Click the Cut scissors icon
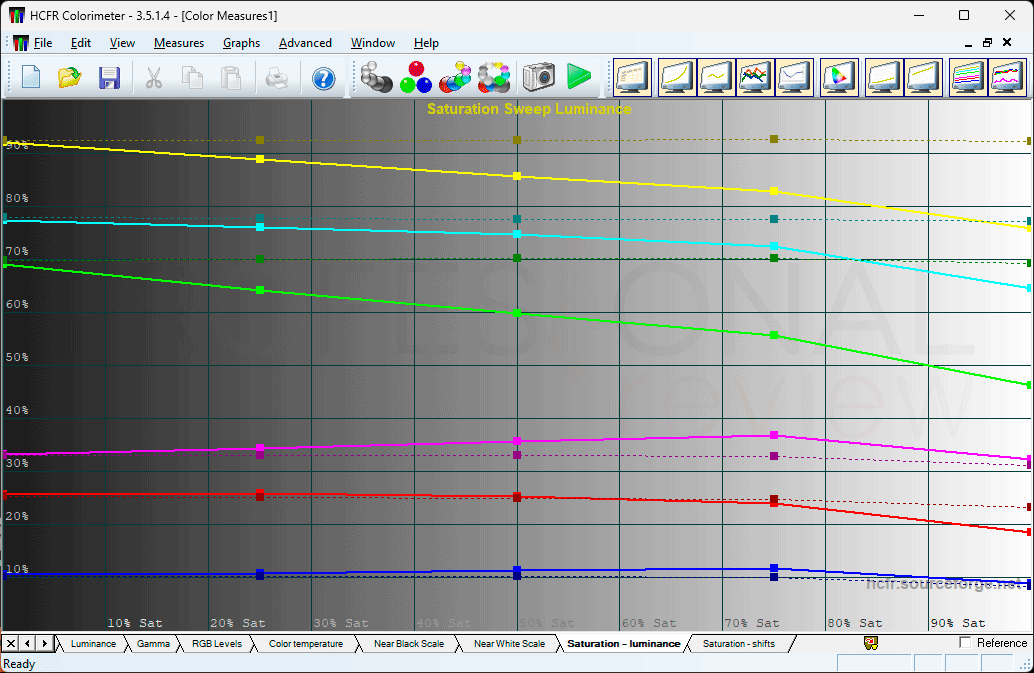Screen dimensions: 1034x673 (x=154, y=78)
